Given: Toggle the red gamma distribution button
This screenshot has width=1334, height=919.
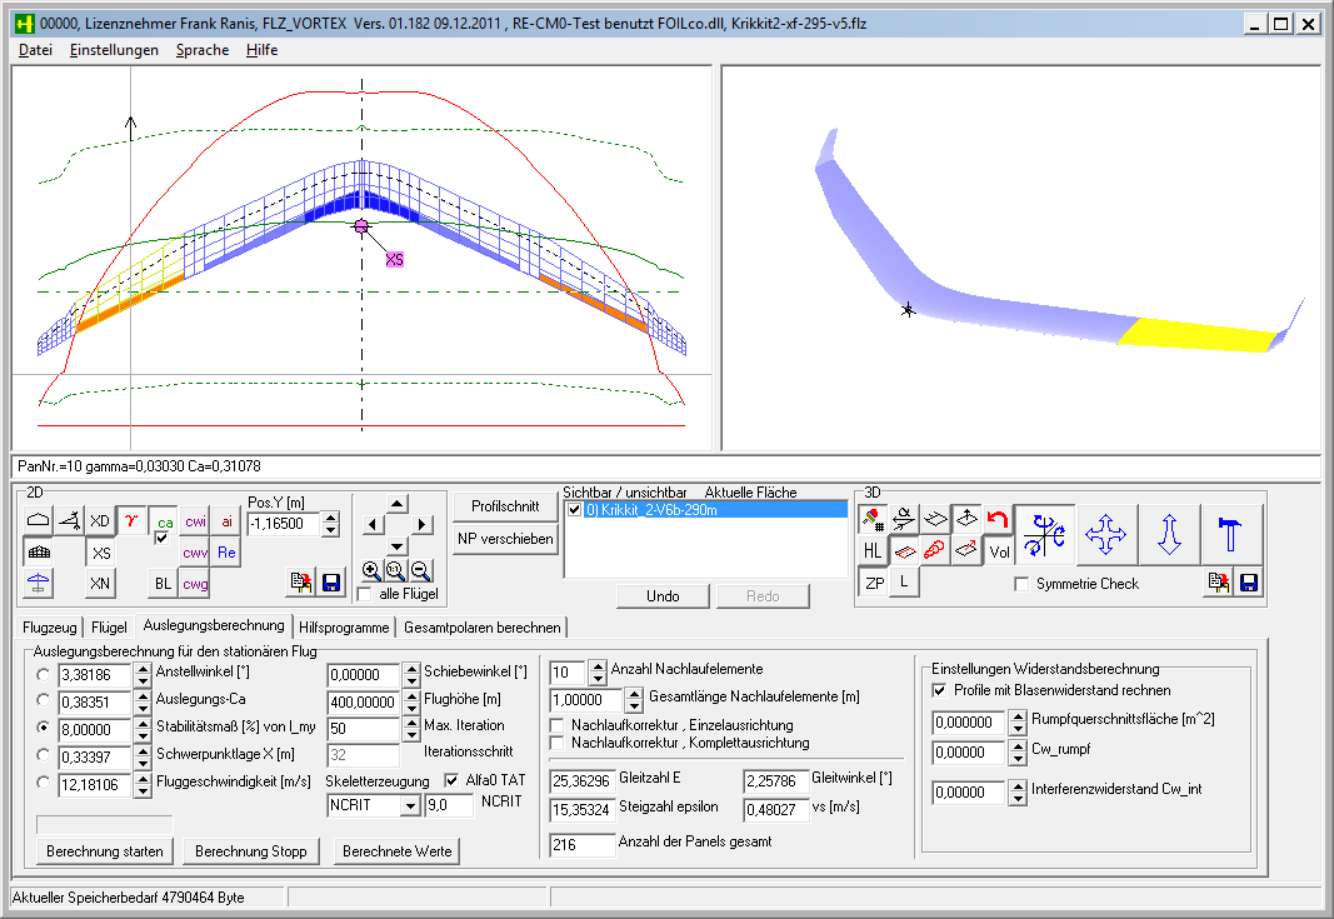Looking at the screenshot, I should [x=131, y=521].
